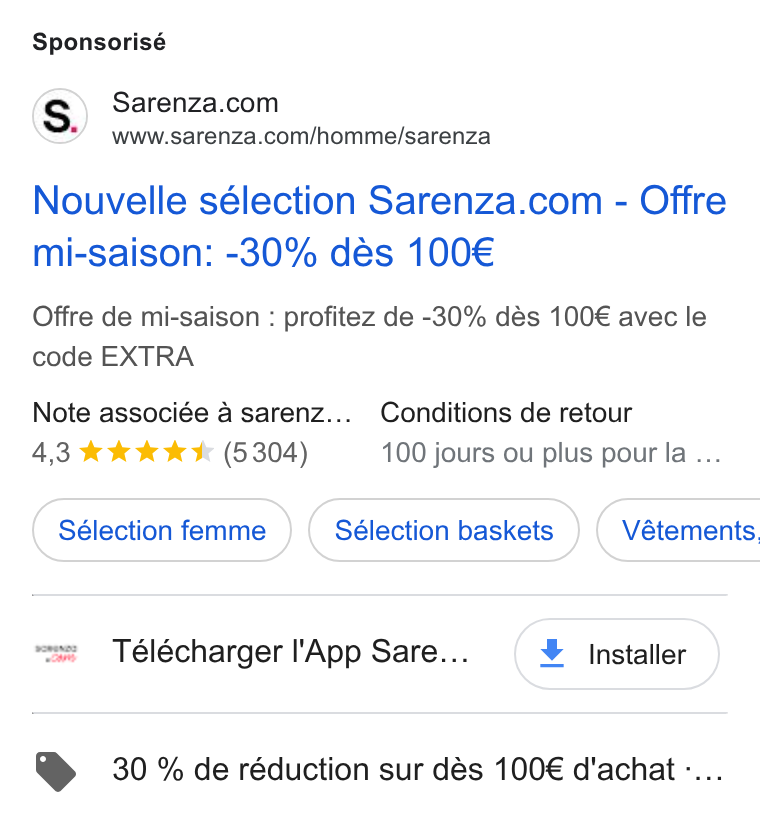The width and height of the screenshot is (760, 830).
Task: Select the Sélection baskets chip
Action: pyautogui.click(x=444, y=530)
